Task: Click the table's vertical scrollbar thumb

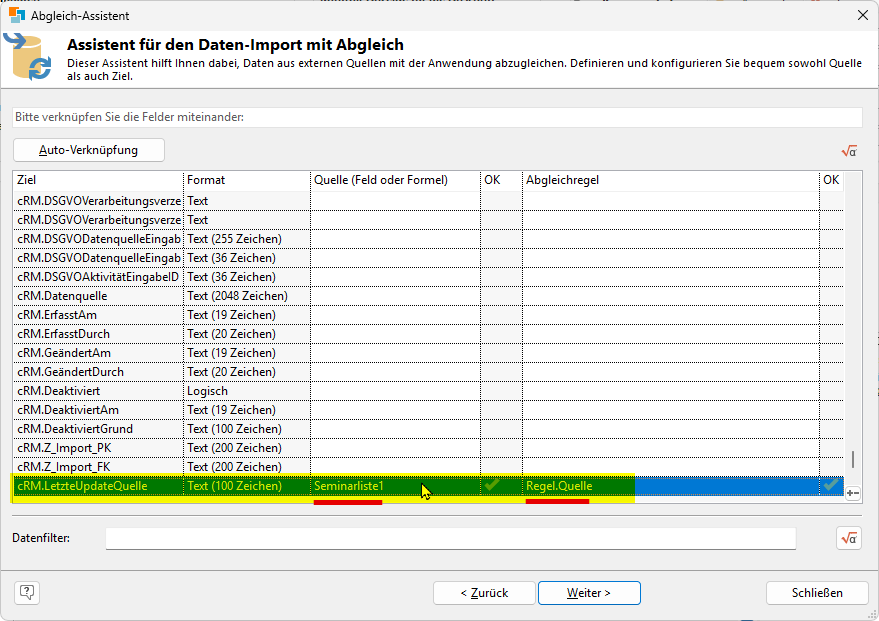Action: point(852,460)
